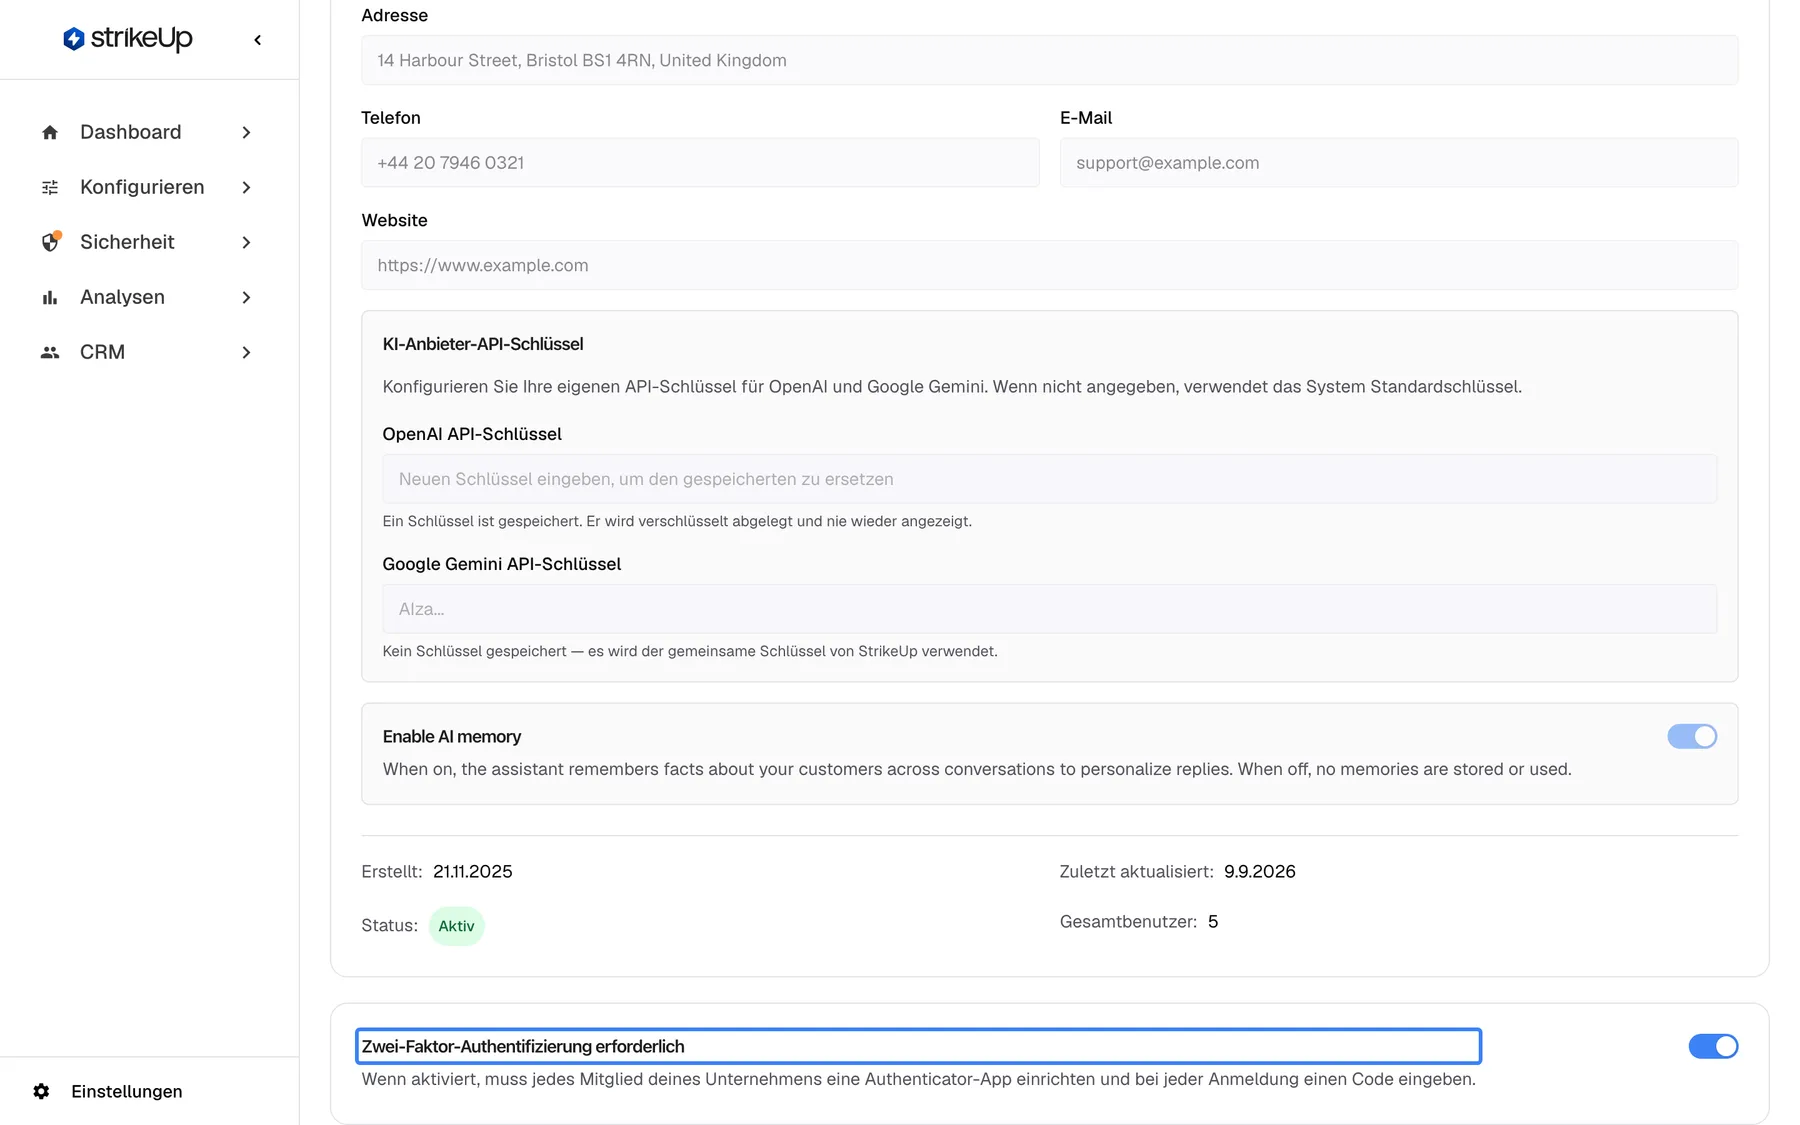Screen dimensions: 1800x1125
Task: Focus the OpenAI API-Schlüssel field
Action: [1049, 479]
